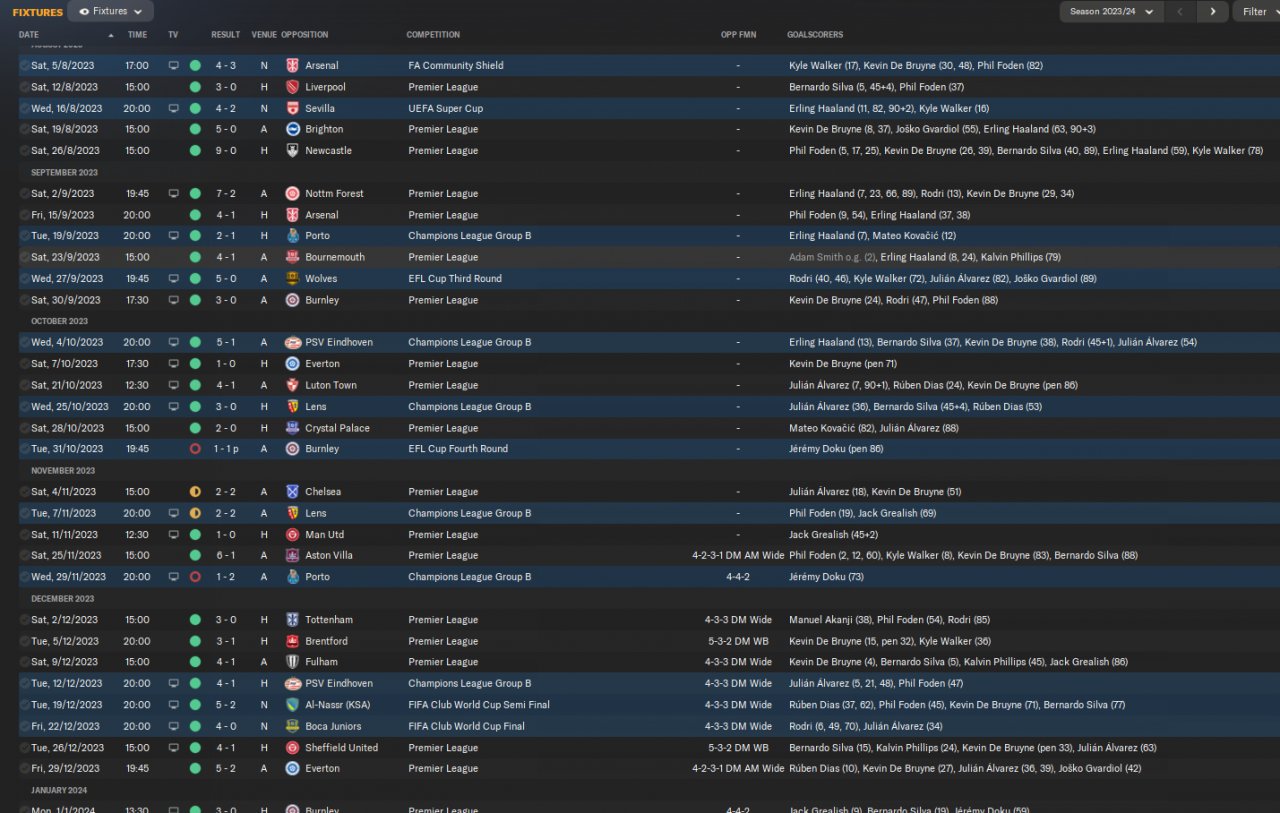The image size is (1280, 813).
Task: Sort by the Opposition column header
Action: click(x=305, y=35)
